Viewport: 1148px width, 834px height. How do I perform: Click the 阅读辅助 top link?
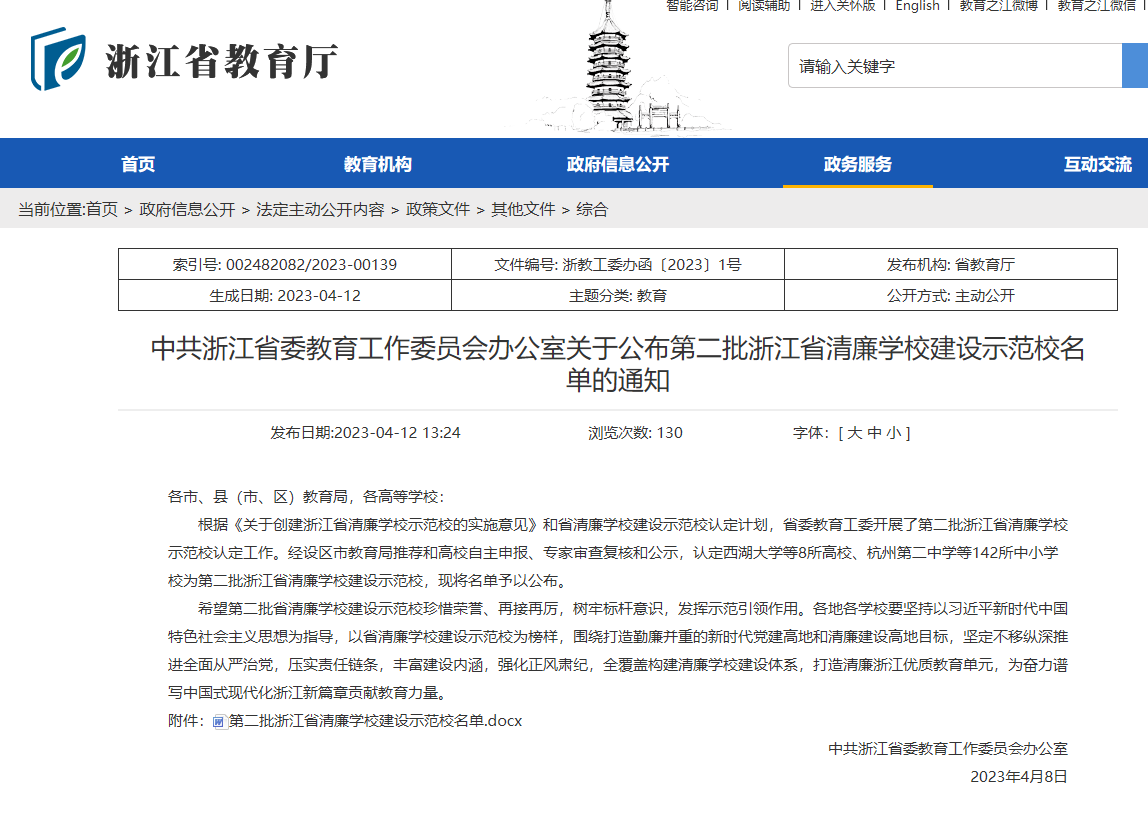point(764,6)
